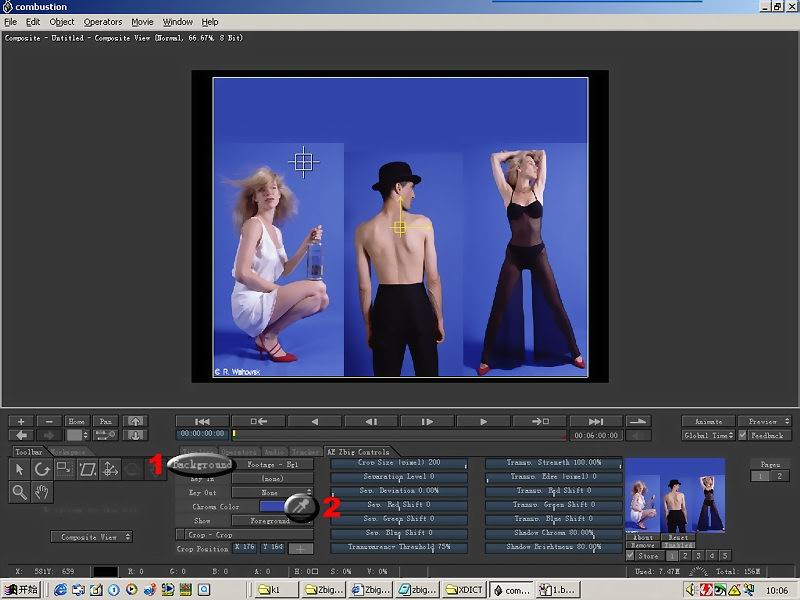Image resolution: width=800 pixels, height=600 pixels.
Task: Play the clip forward
Action: 484,421
